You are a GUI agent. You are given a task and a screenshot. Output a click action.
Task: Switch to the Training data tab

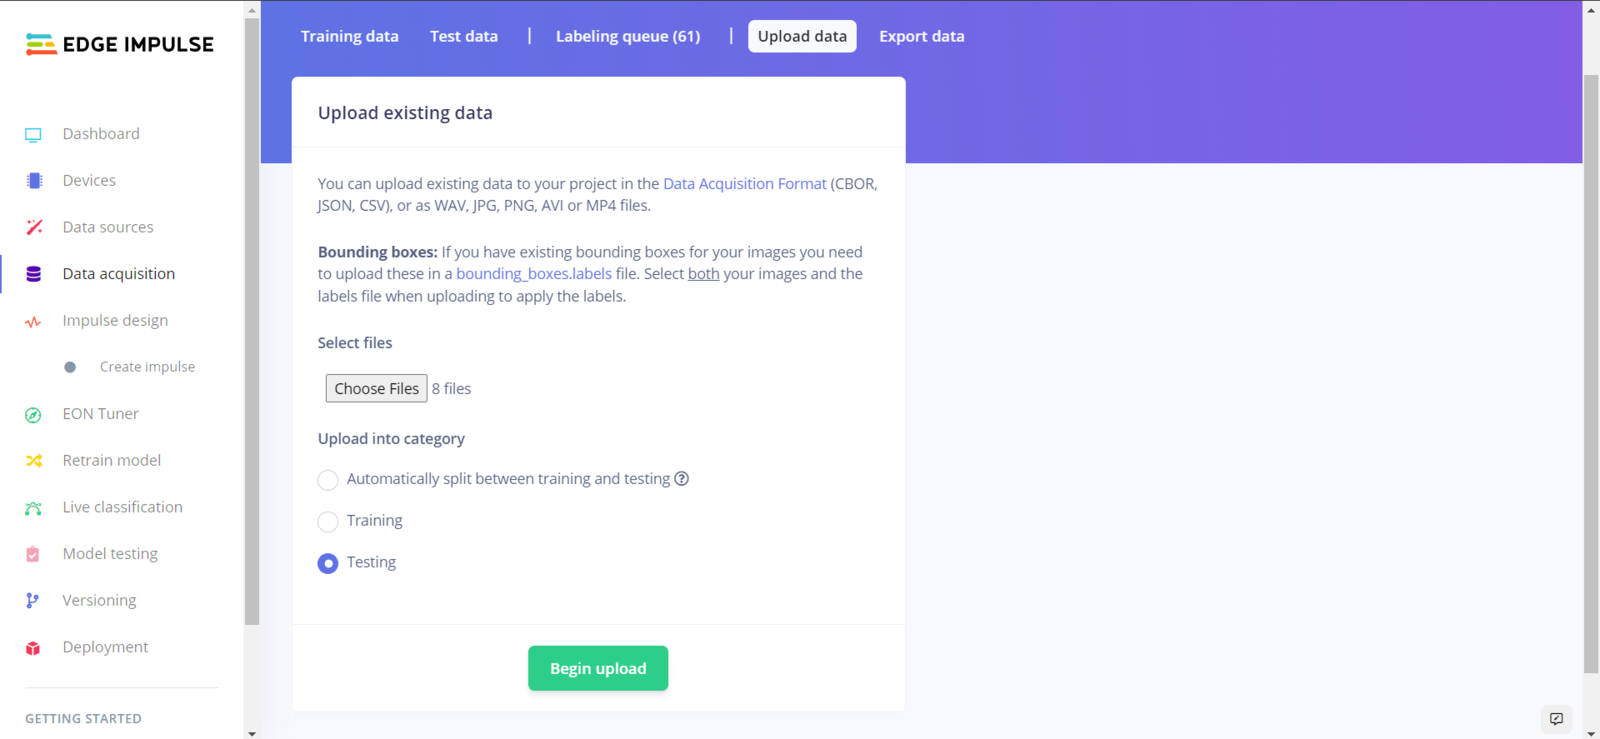(x=350, y=36)
